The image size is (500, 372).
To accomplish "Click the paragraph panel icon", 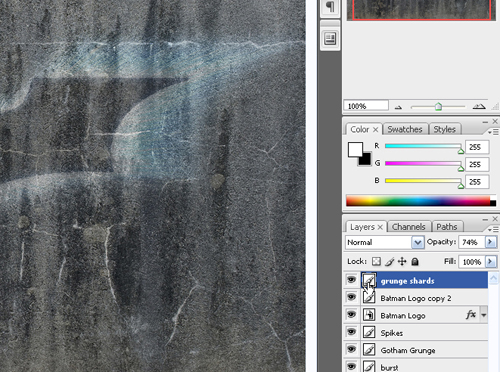I will [x=330, y=7].
